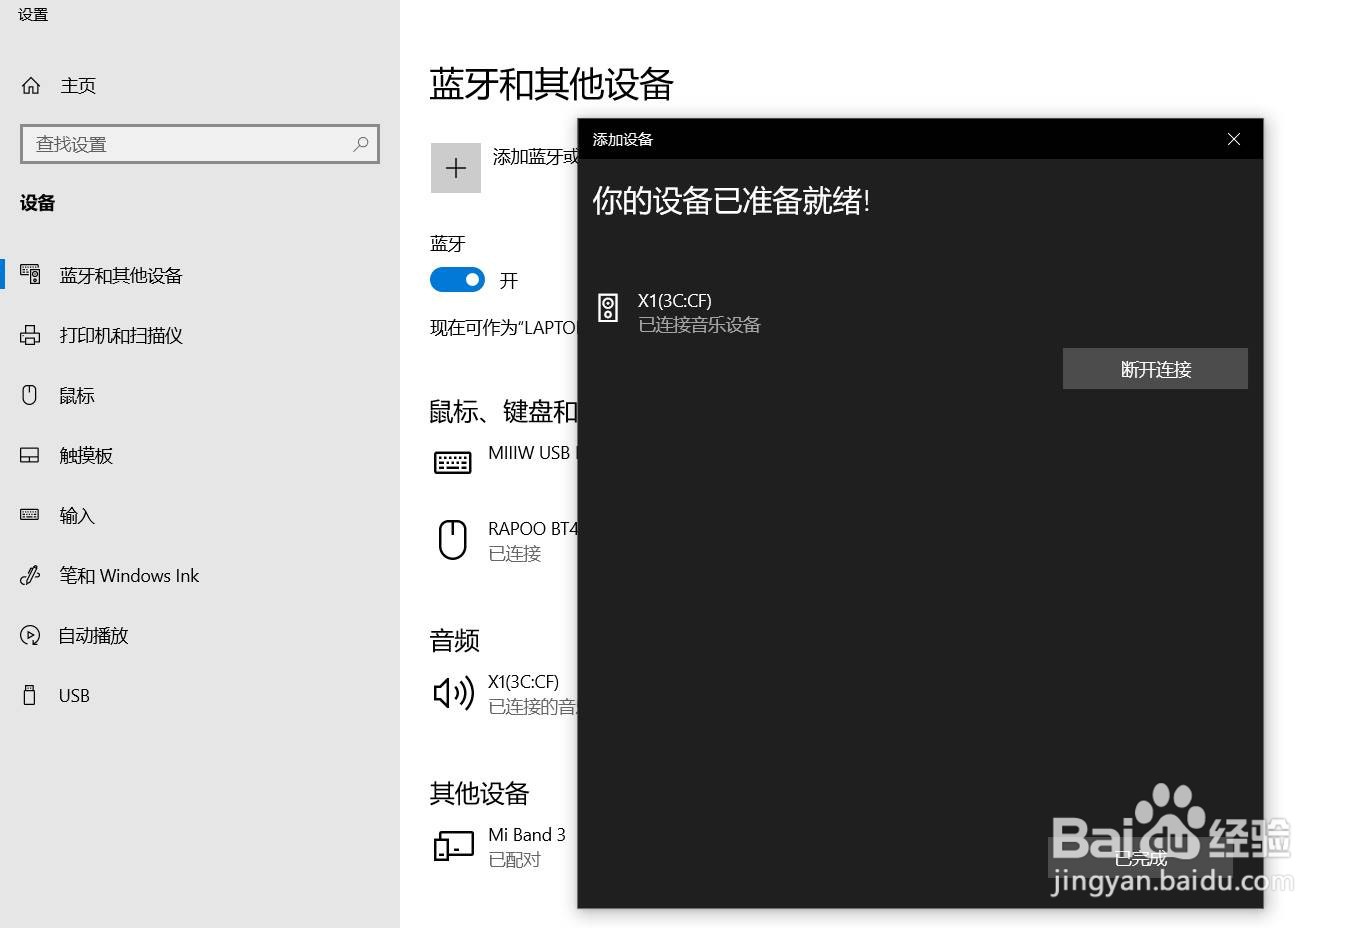Click the pen icon for 笔和 Windows Ink
1370x928 pixels.
pyautogui.click(x=30, y=575)
